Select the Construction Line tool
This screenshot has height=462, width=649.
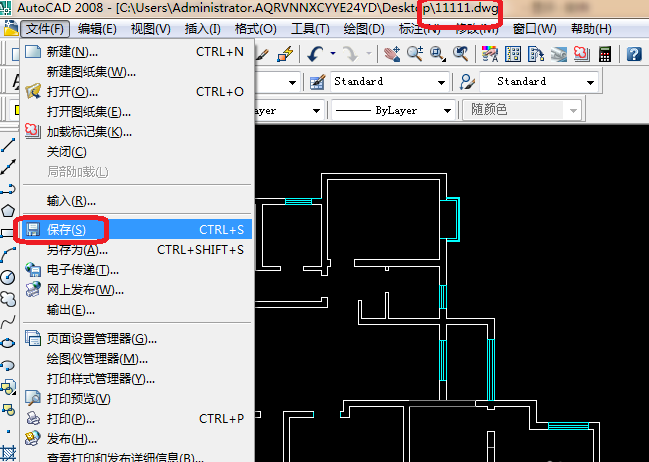pyautogui.click(x=8, y=167)
